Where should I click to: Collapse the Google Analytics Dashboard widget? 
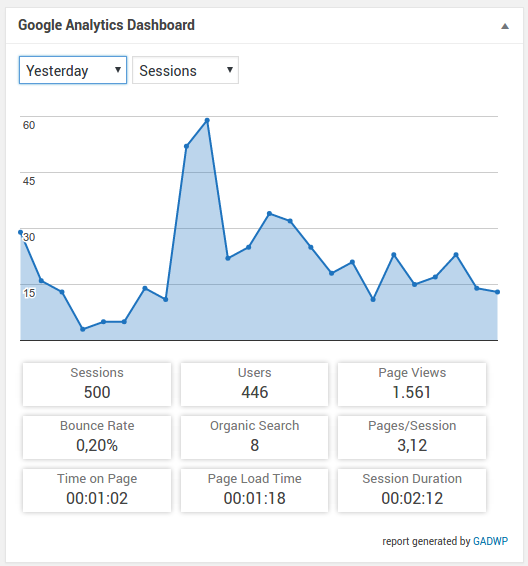[505, 26]
